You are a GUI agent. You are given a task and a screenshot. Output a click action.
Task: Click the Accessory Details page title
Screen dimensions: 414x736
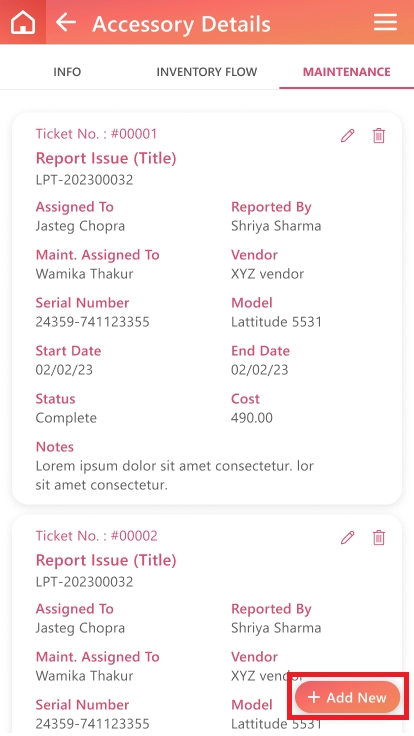click(x=181, y=23)
